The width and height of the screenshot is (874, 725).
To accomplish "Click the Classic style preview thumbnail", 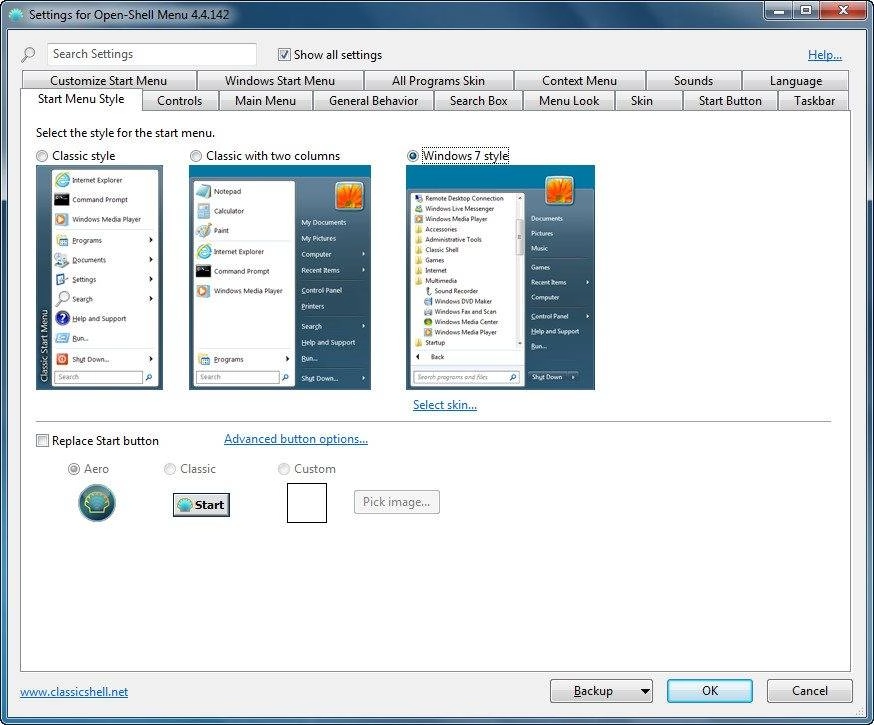I will tap(99, 278).
